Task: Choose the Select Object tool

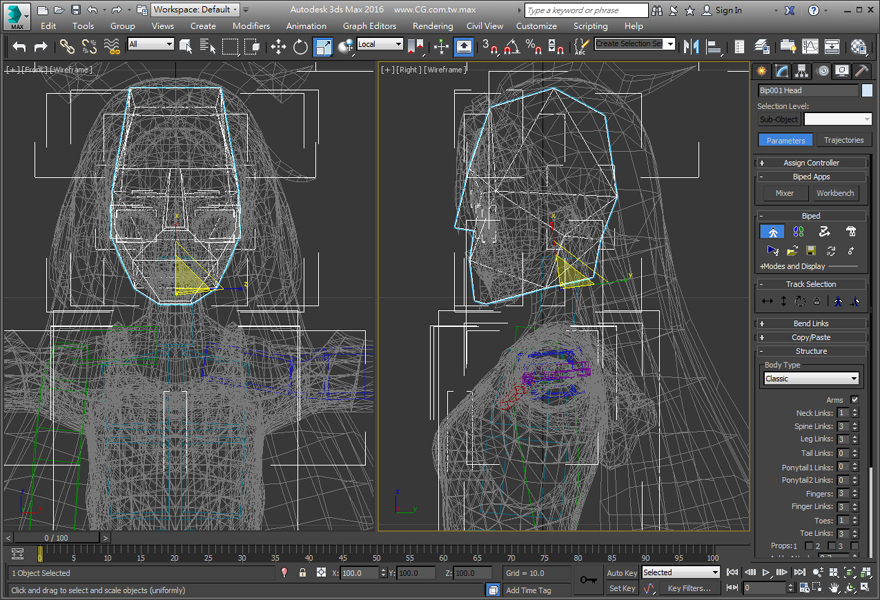Action: [x=186, y=47]
